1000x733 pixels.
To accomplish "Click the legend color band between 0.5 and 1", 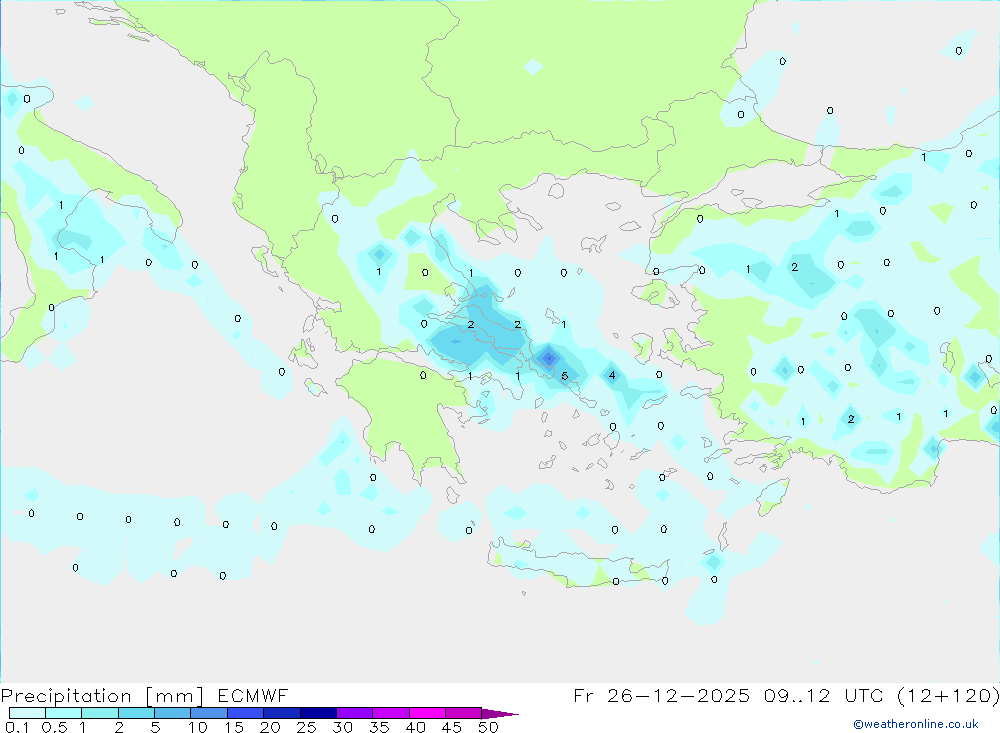I will (64, 713).
